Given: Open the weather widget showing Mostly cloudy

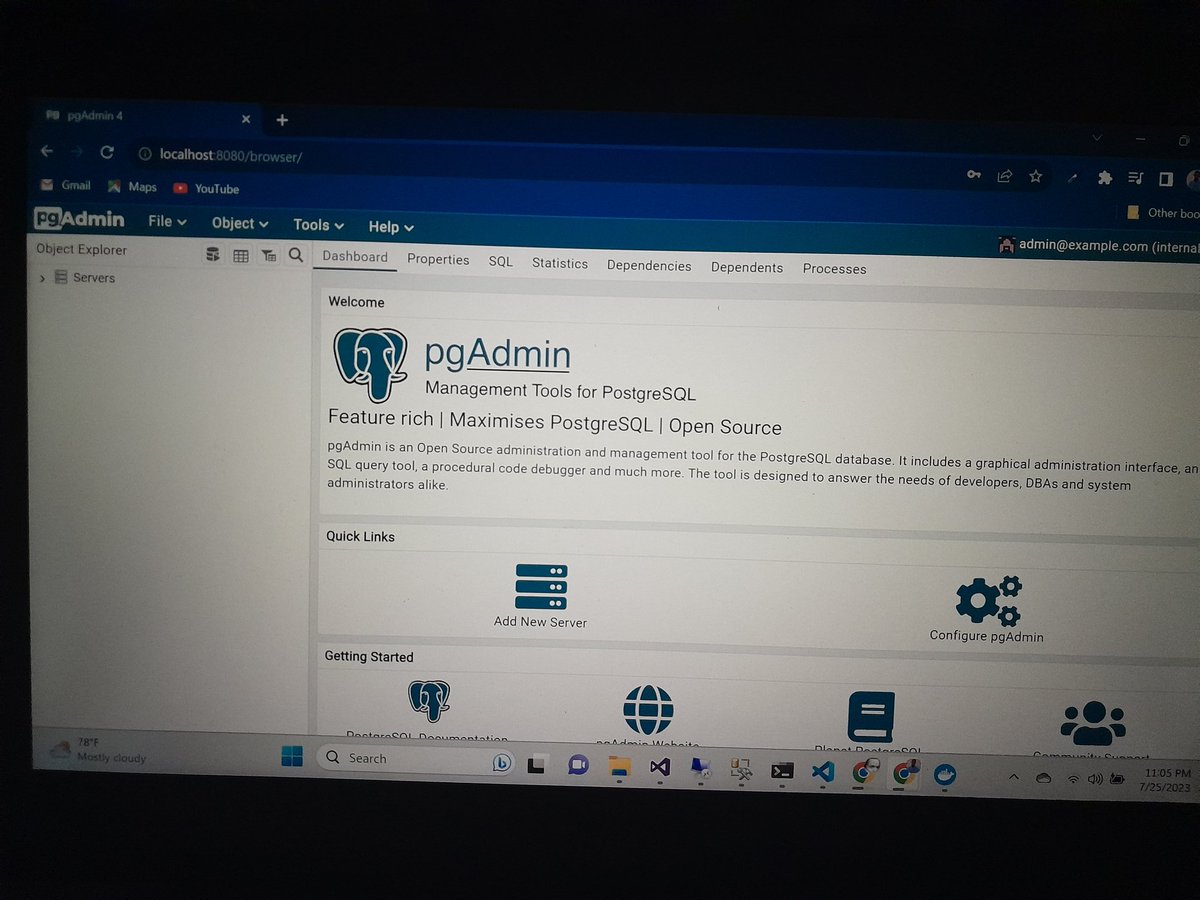Looking at the screenshot, I should [x=97, y=750].
